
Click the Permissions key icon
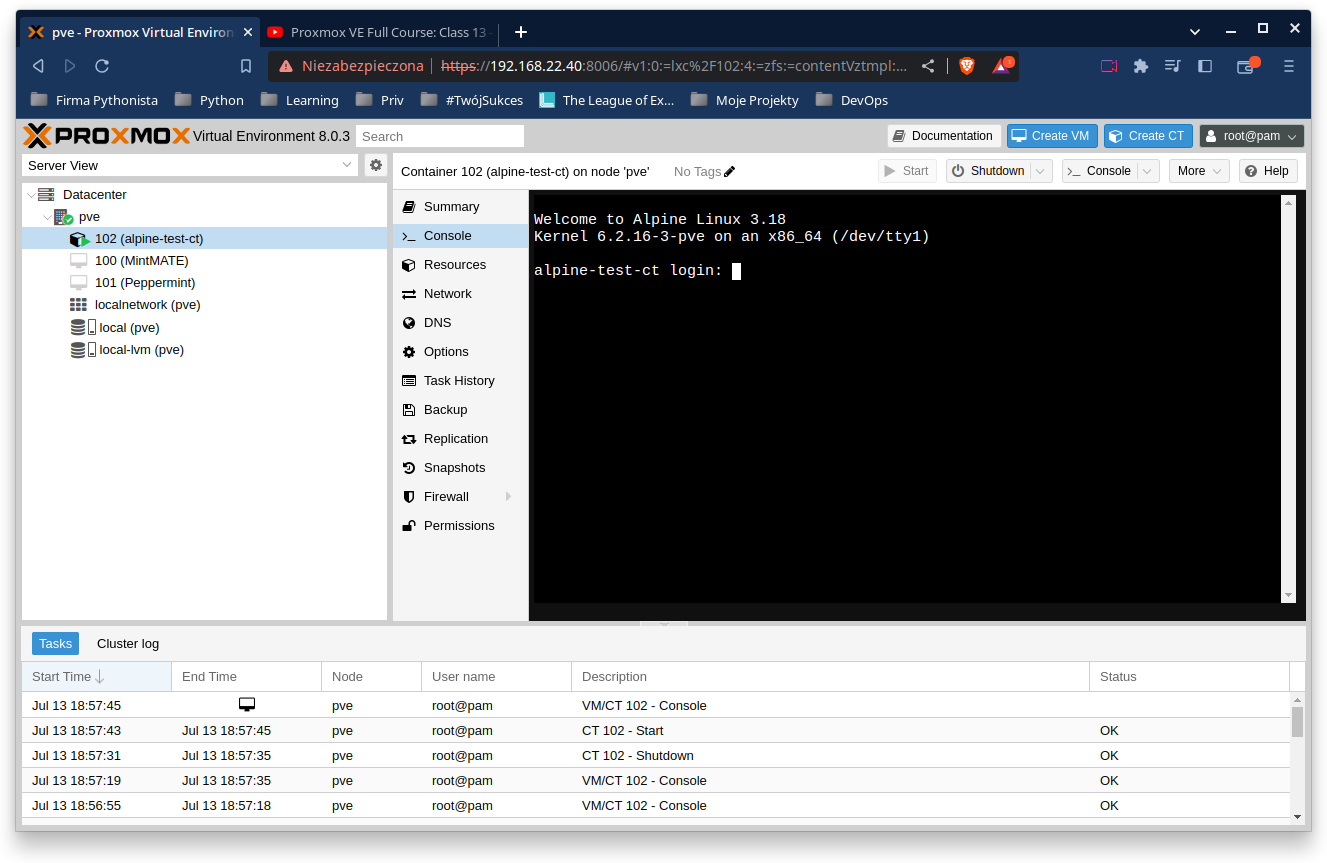pyautogui.click(x=410, y=525)
